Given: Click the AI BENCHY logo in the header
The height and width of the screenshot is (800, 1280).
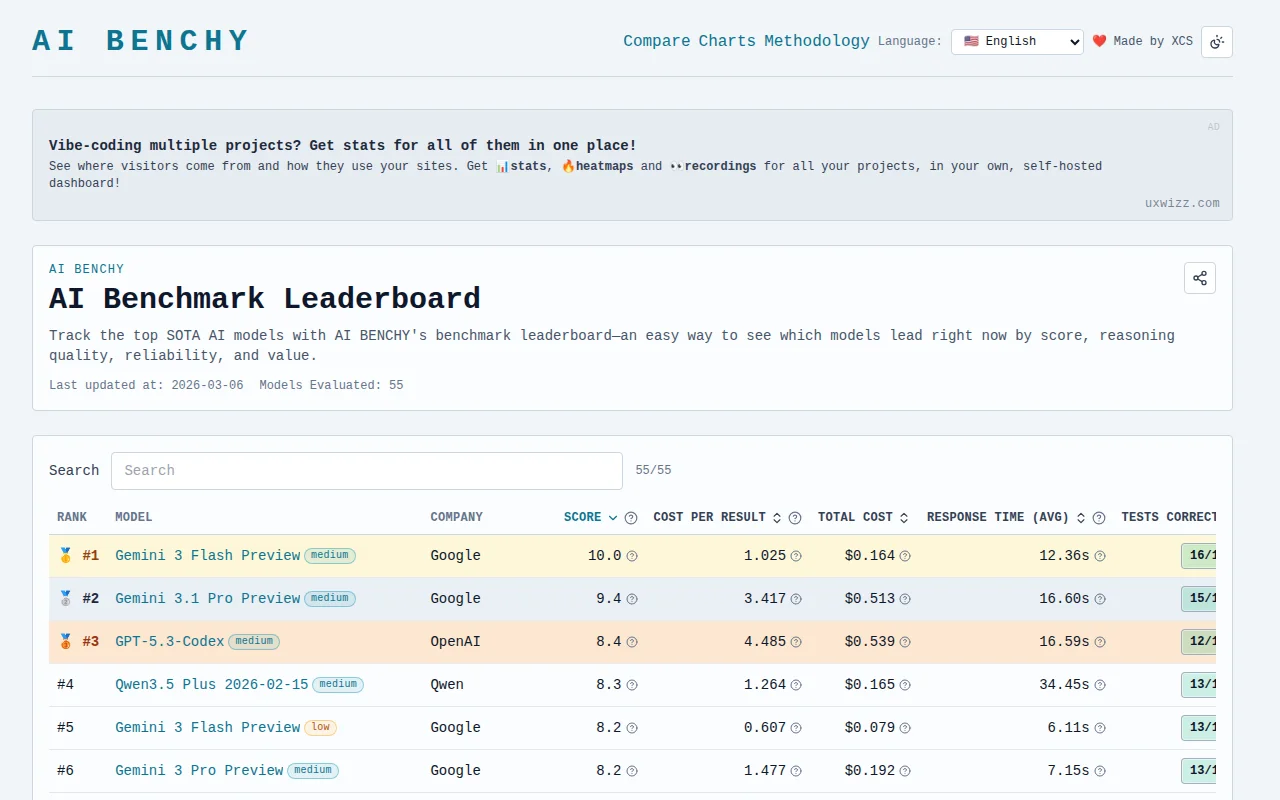Looking at the screenshot, I should (141, 41).
